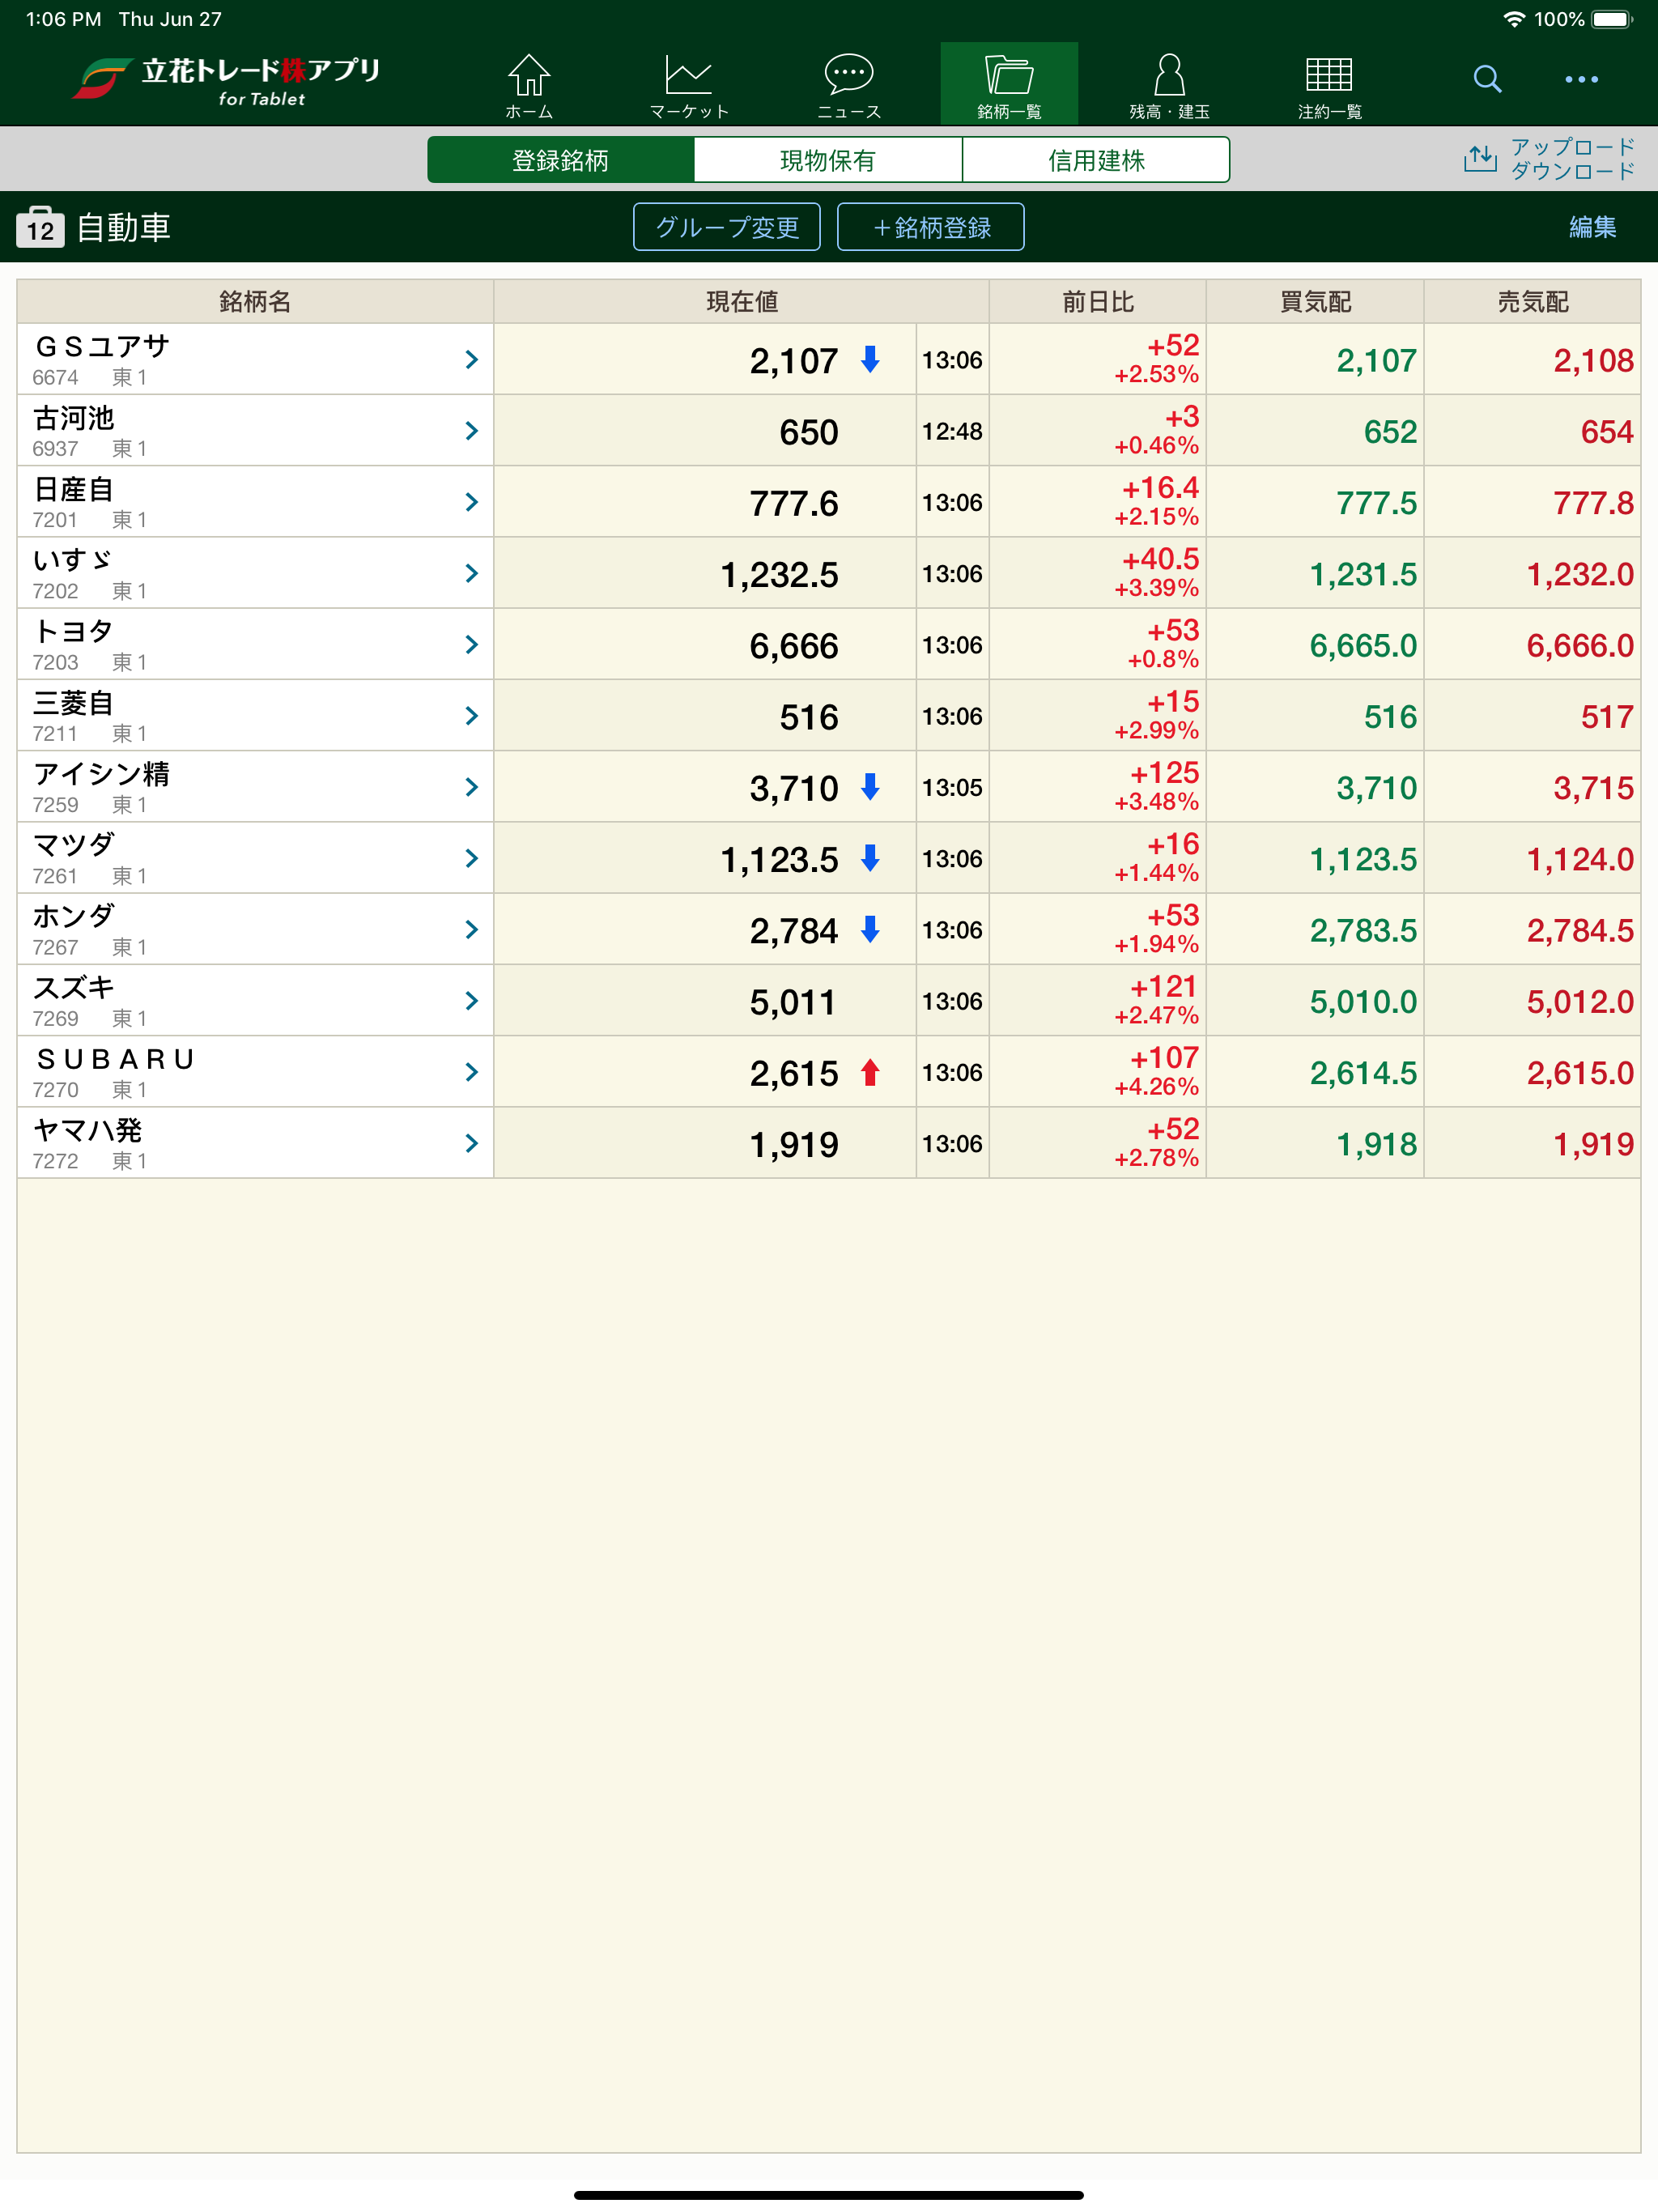Tap the 立花トレード株アプリ logo
Image resolution: width=1658 pixels, height=2212 pixels.
point(227,81)
